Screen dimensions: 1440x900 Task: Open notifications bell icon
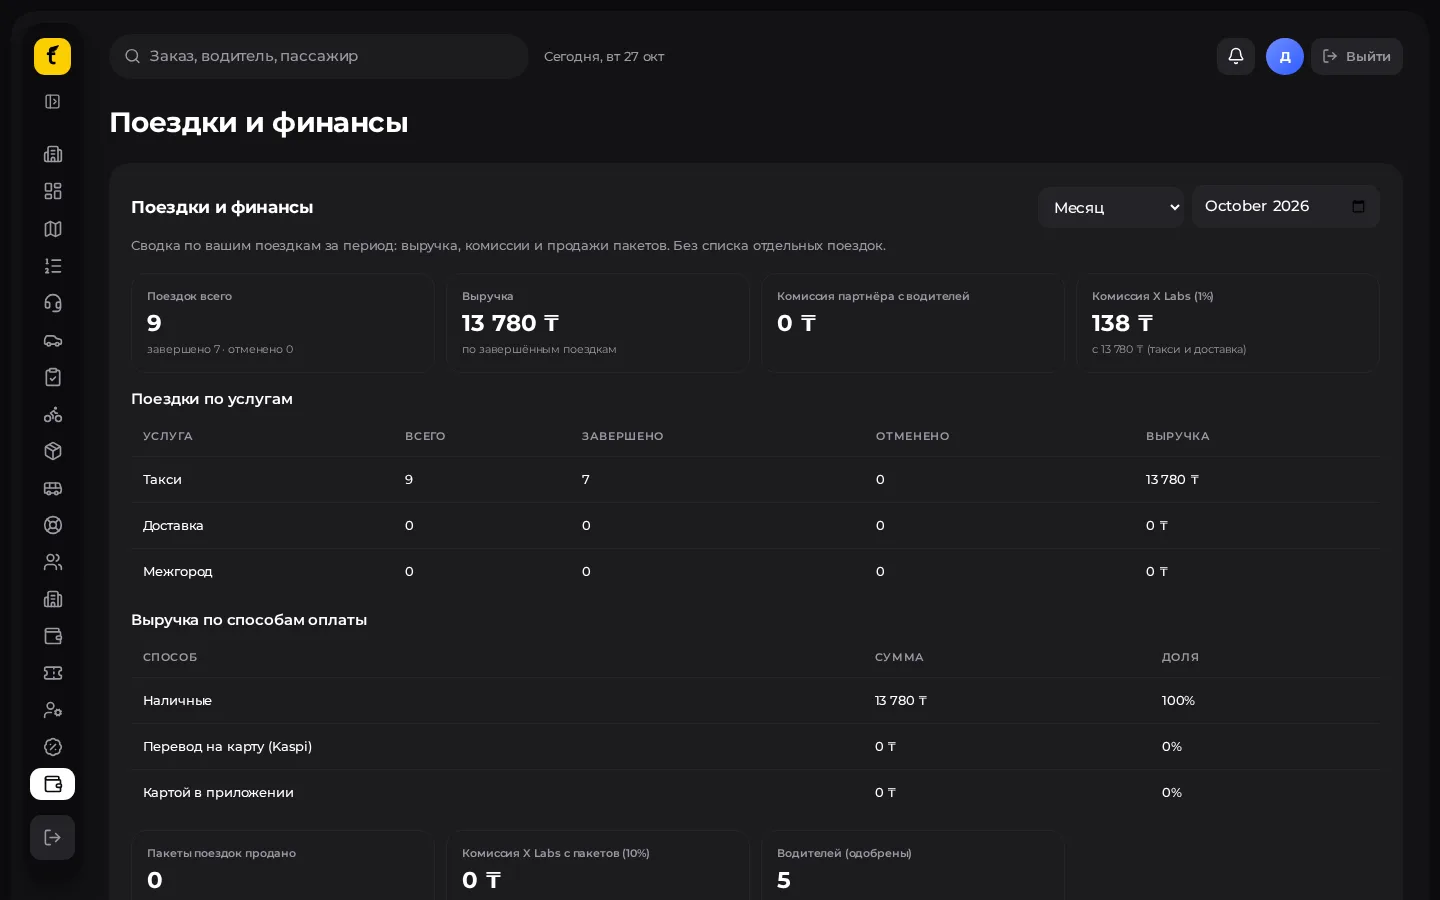(x=1236, y=56)
